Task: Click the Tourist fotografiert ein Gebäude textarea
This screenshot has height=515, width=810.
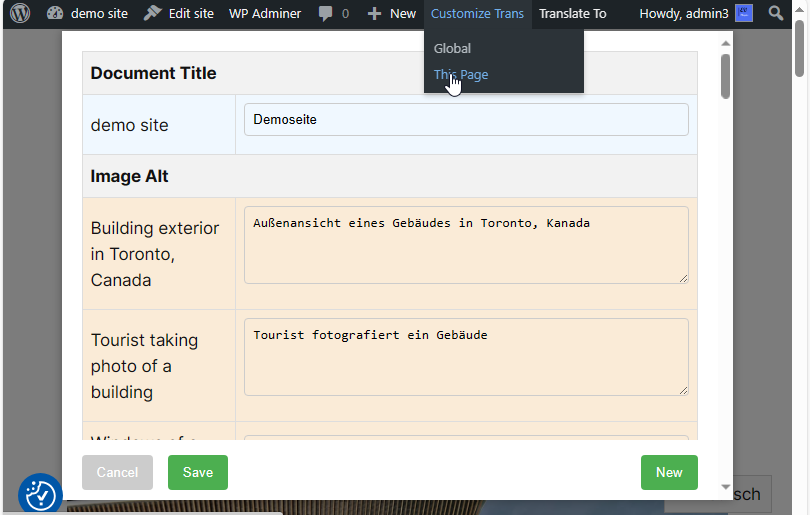Action: (x=466, y=356)
